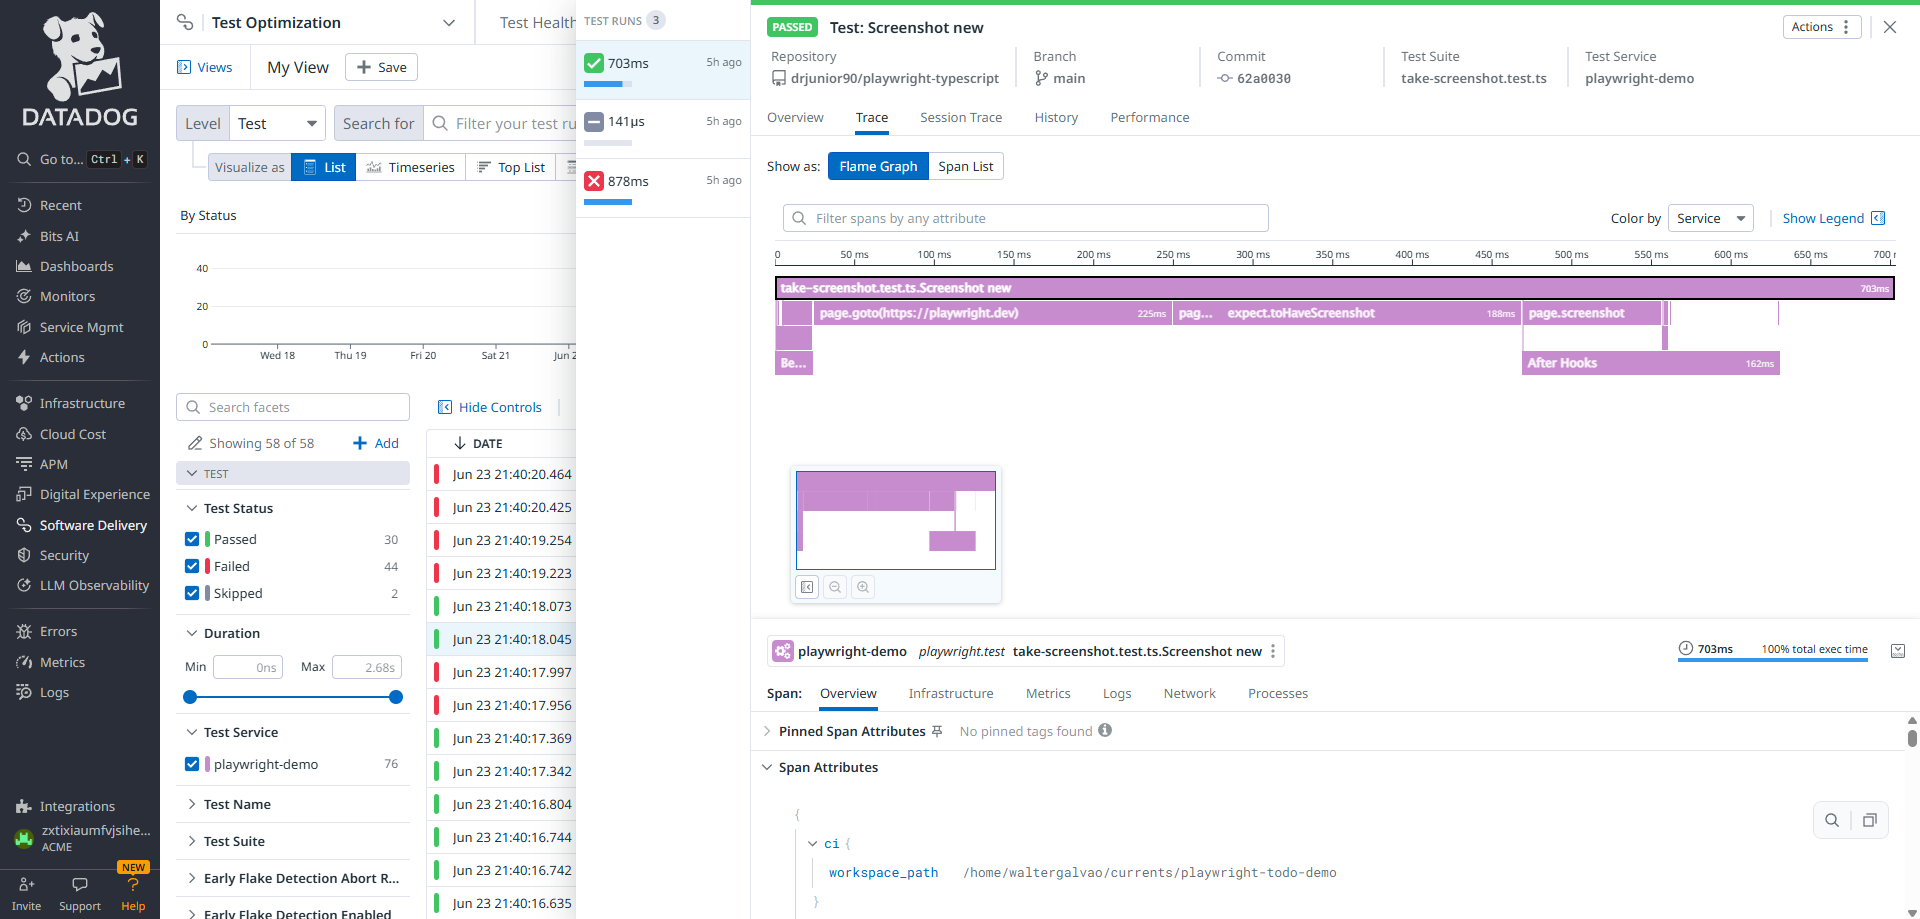
Task: Copy span attributes JSON icon
Action: click(x=1869, y=820)
